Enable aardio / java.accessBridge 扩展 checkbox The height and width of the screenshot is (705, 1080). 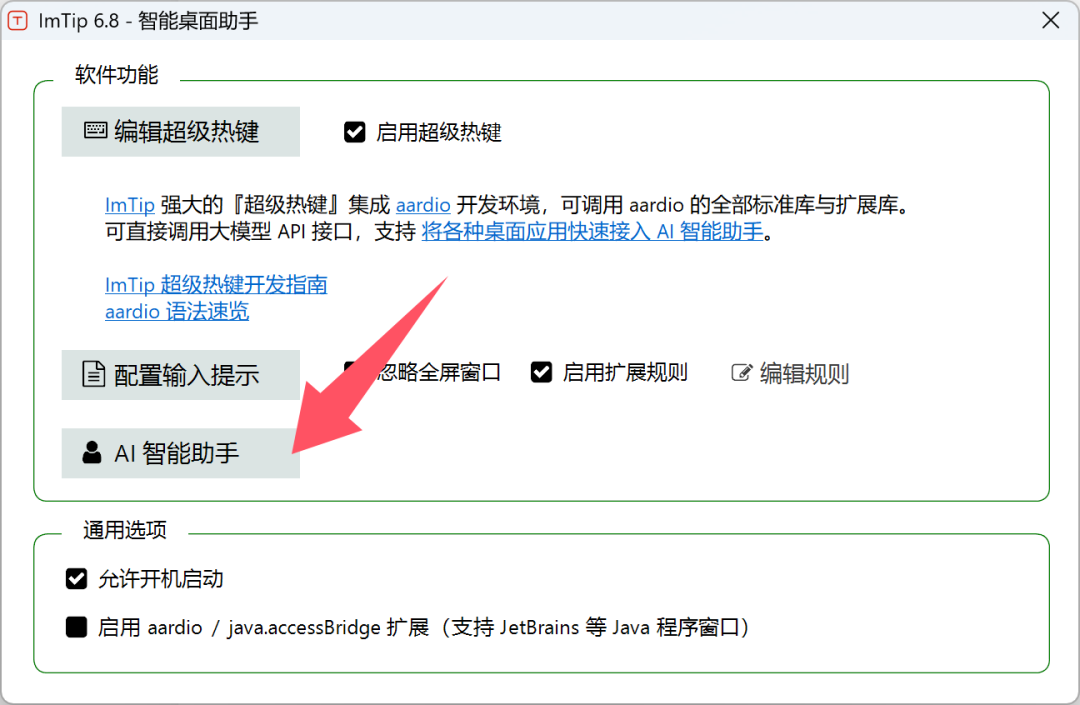point(76,627)
